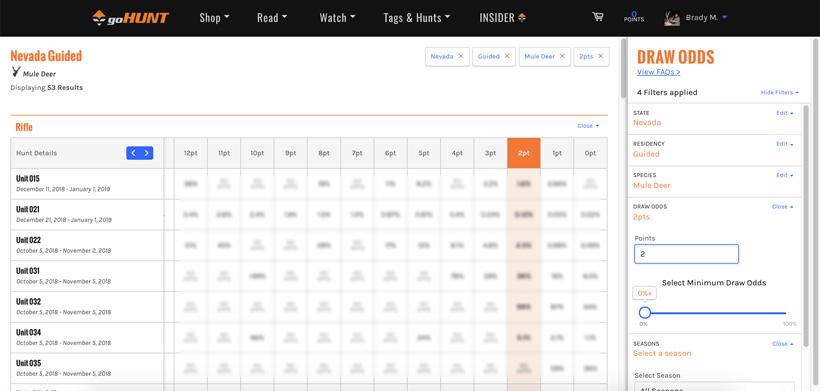Select the 7pt column header
Viewport: 820px width, 391px height.
coord(357,153)
